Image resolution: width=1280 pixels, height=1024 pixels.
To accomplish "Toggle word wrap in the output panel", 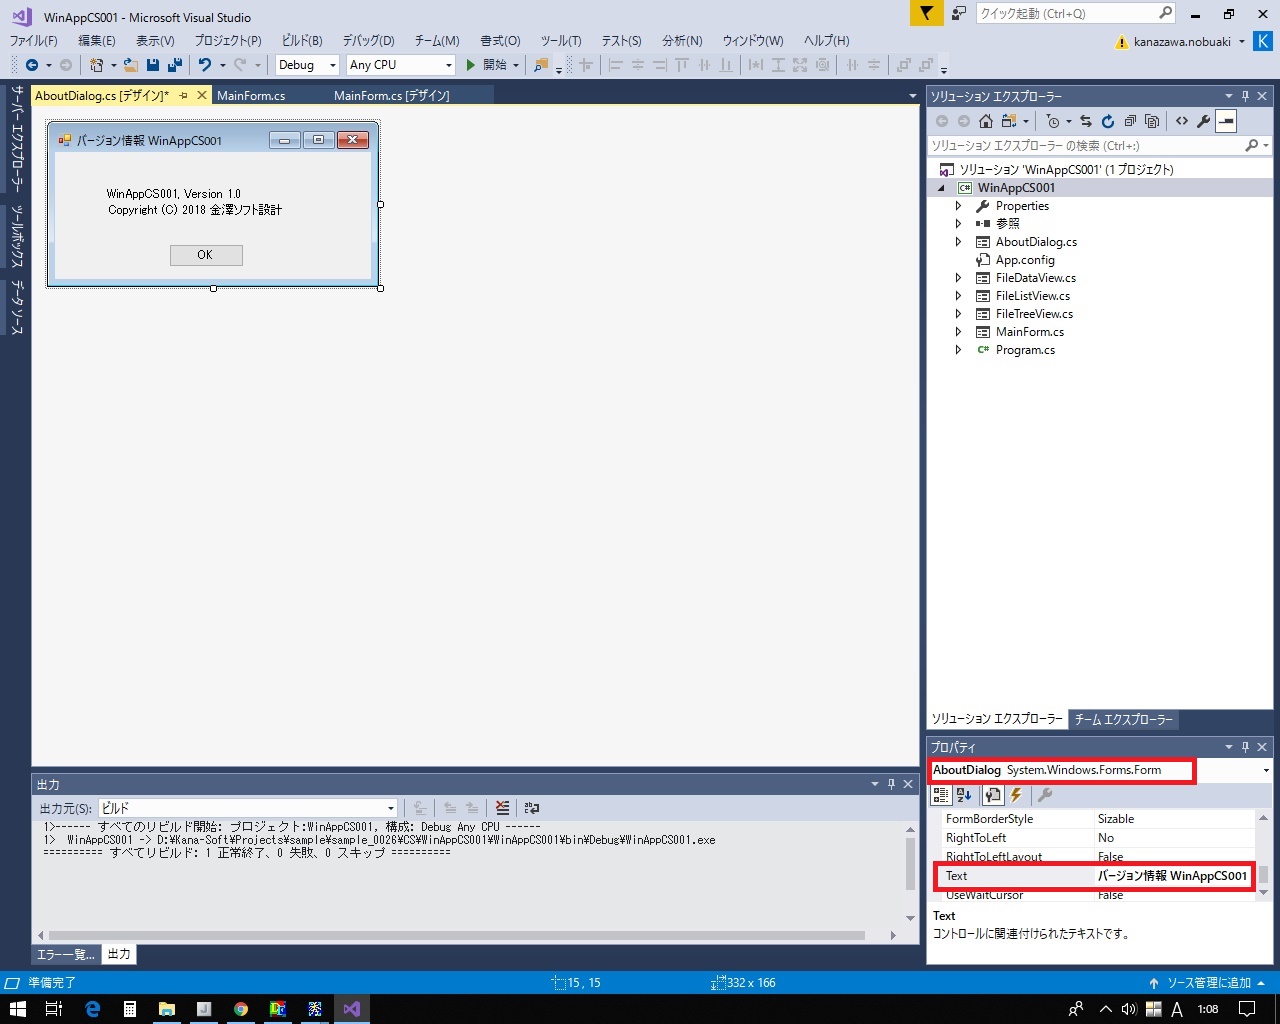I will pos(532,808).
